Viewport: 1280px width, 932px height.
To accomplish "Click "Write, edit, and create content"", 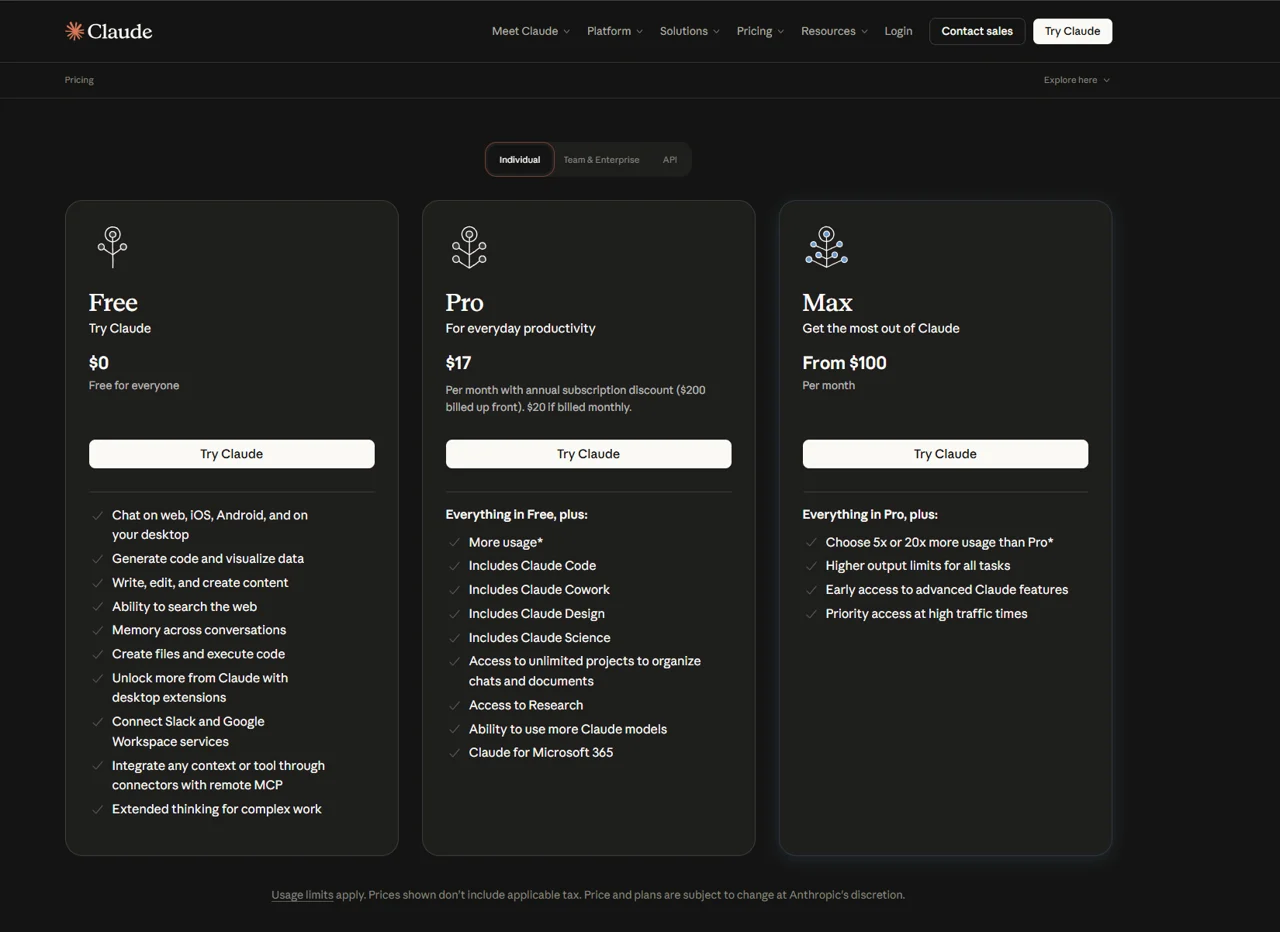I will click(x=200, y=583).
